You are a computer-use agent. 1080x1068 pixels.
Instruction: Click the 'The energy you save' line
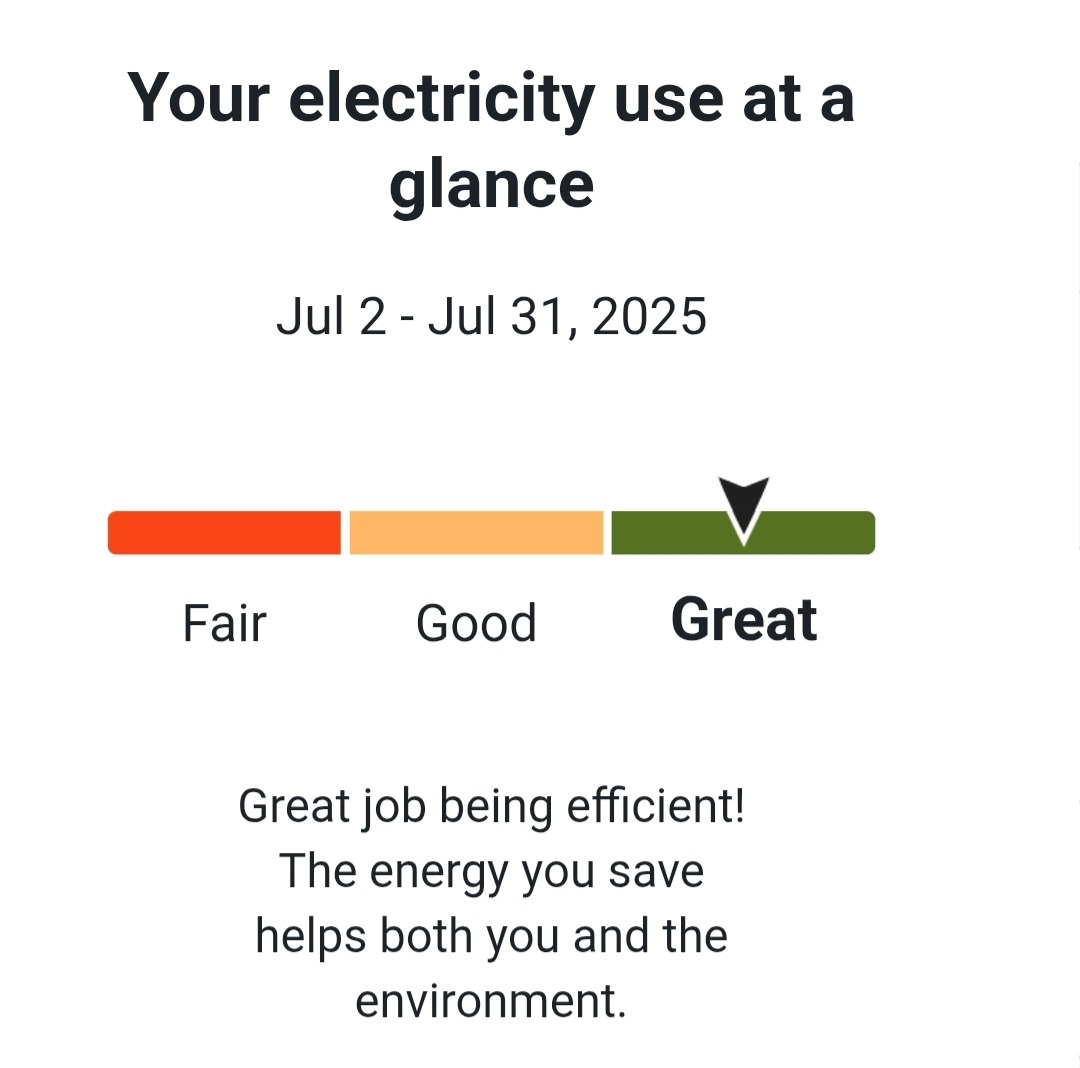coord(491,872)
